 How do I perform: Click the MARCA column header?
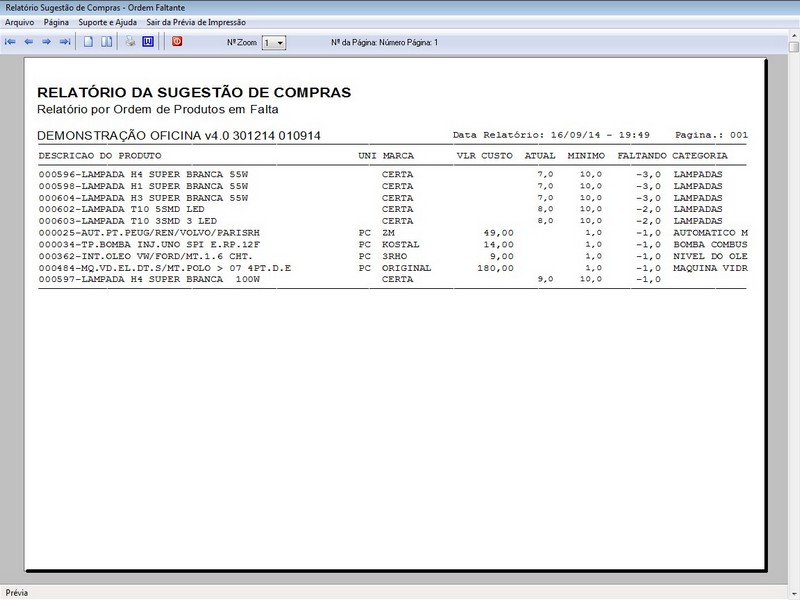click(398, 156)
